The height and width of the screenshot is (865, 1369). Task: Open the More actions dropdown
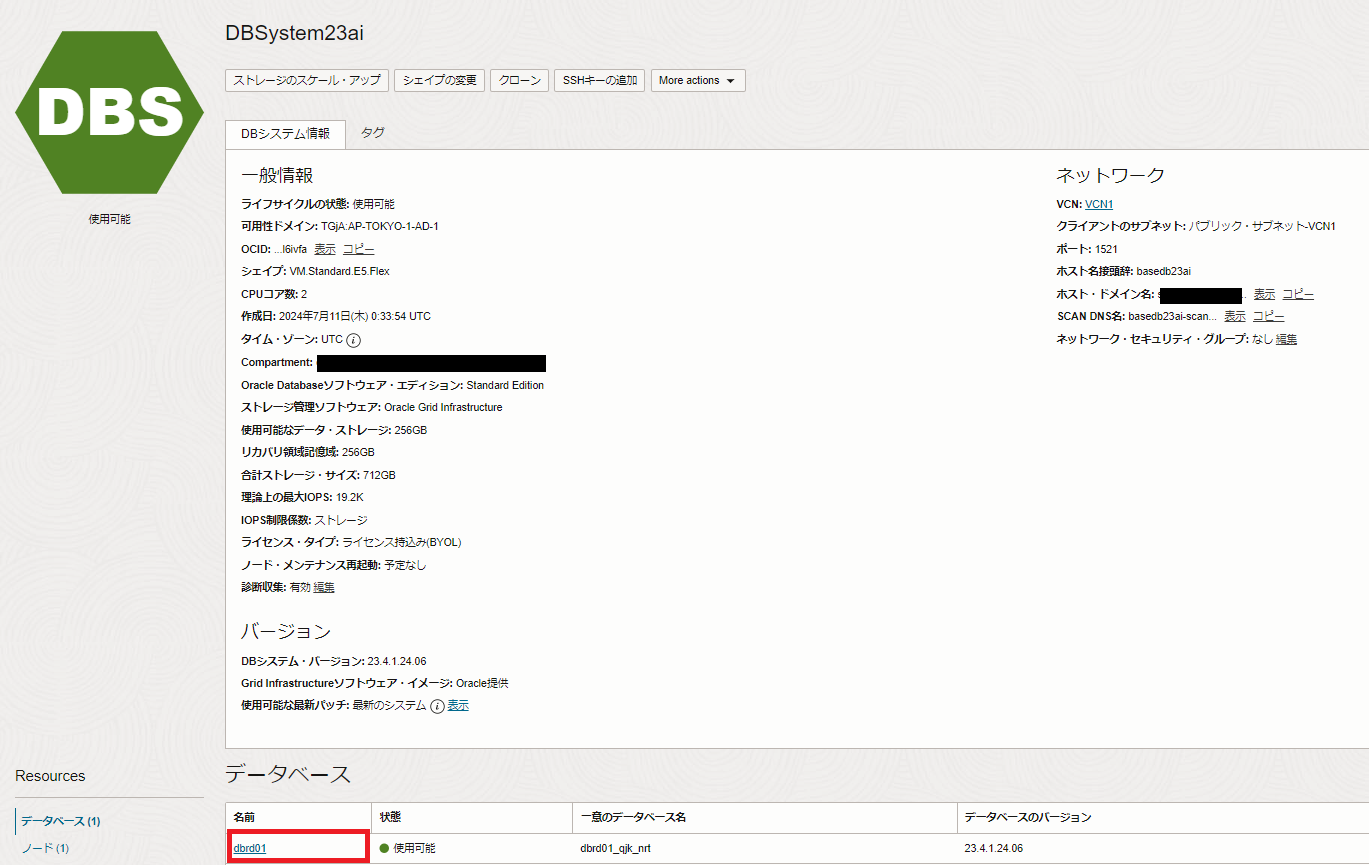pyautogui.click(x=697, y=80)
